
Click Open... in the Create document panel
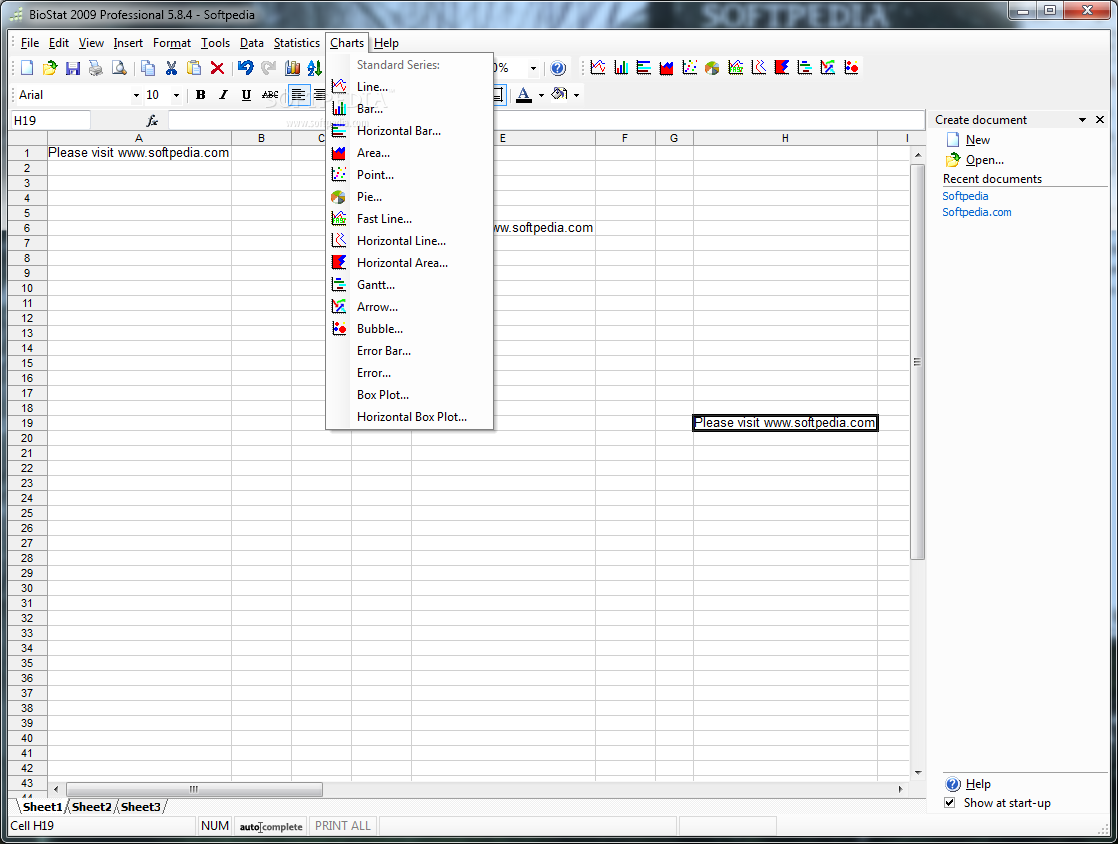(985, 160)
